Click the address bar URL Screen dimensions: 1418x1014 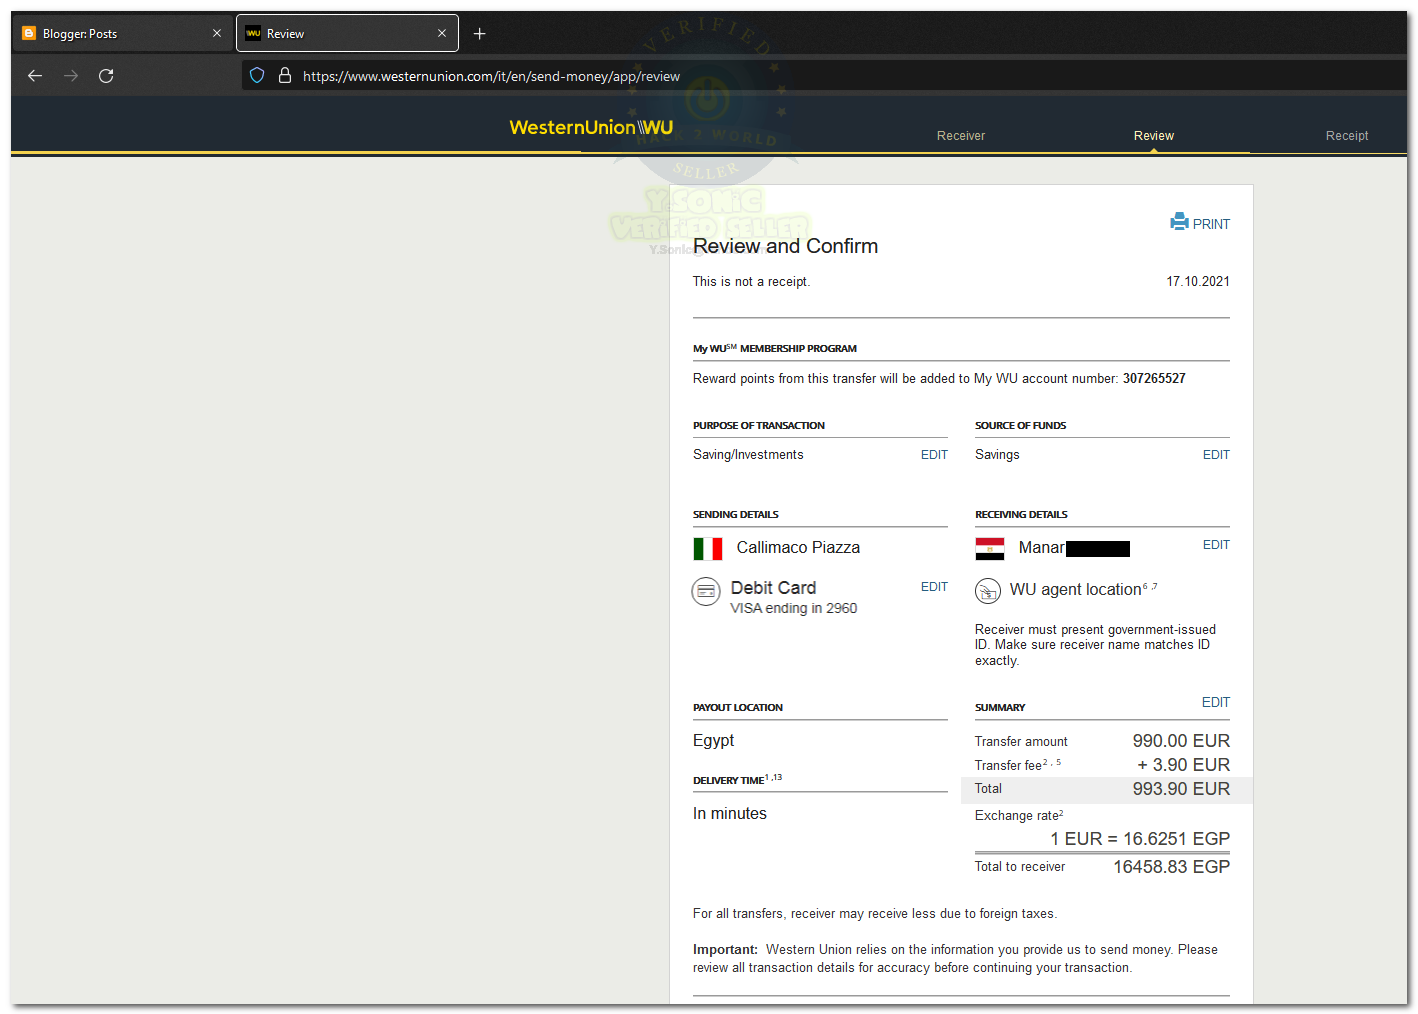tap(491, 76)
